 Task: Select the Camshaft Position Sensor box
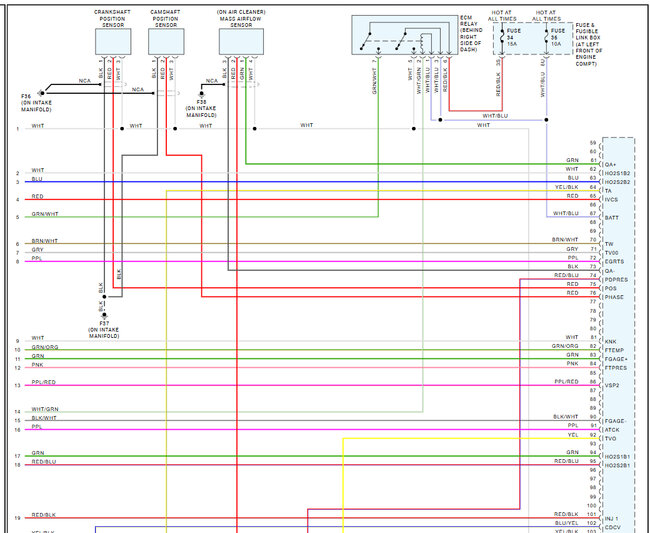(166, 41)
